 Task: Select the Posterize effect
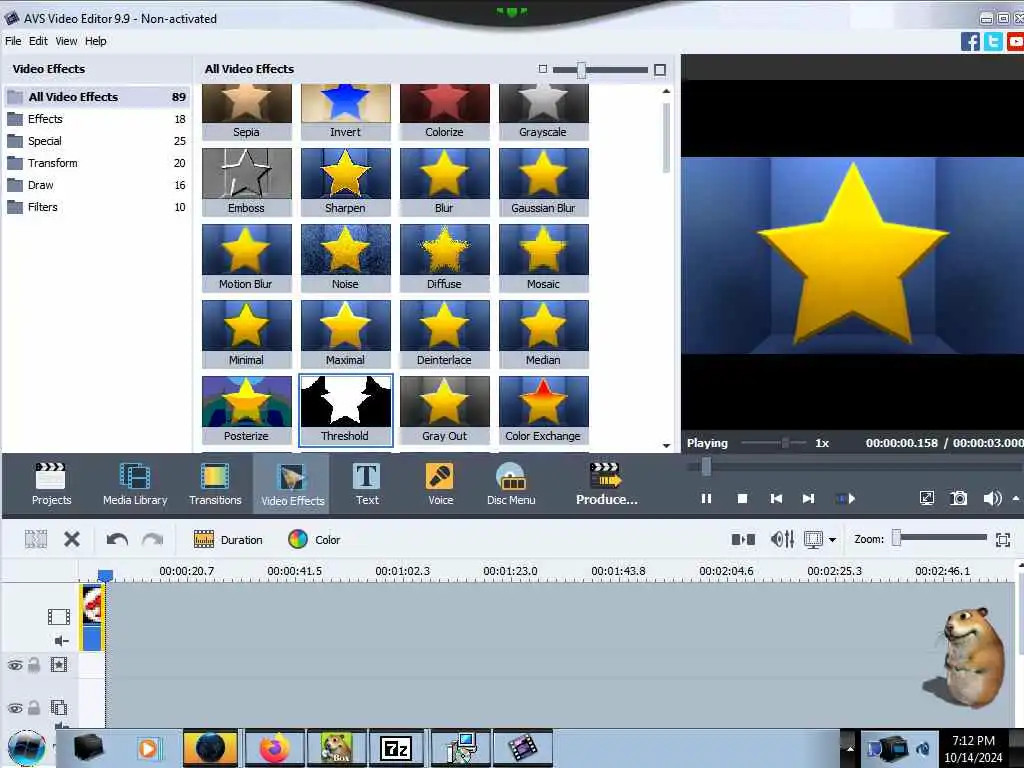click(x=246, y=409)
